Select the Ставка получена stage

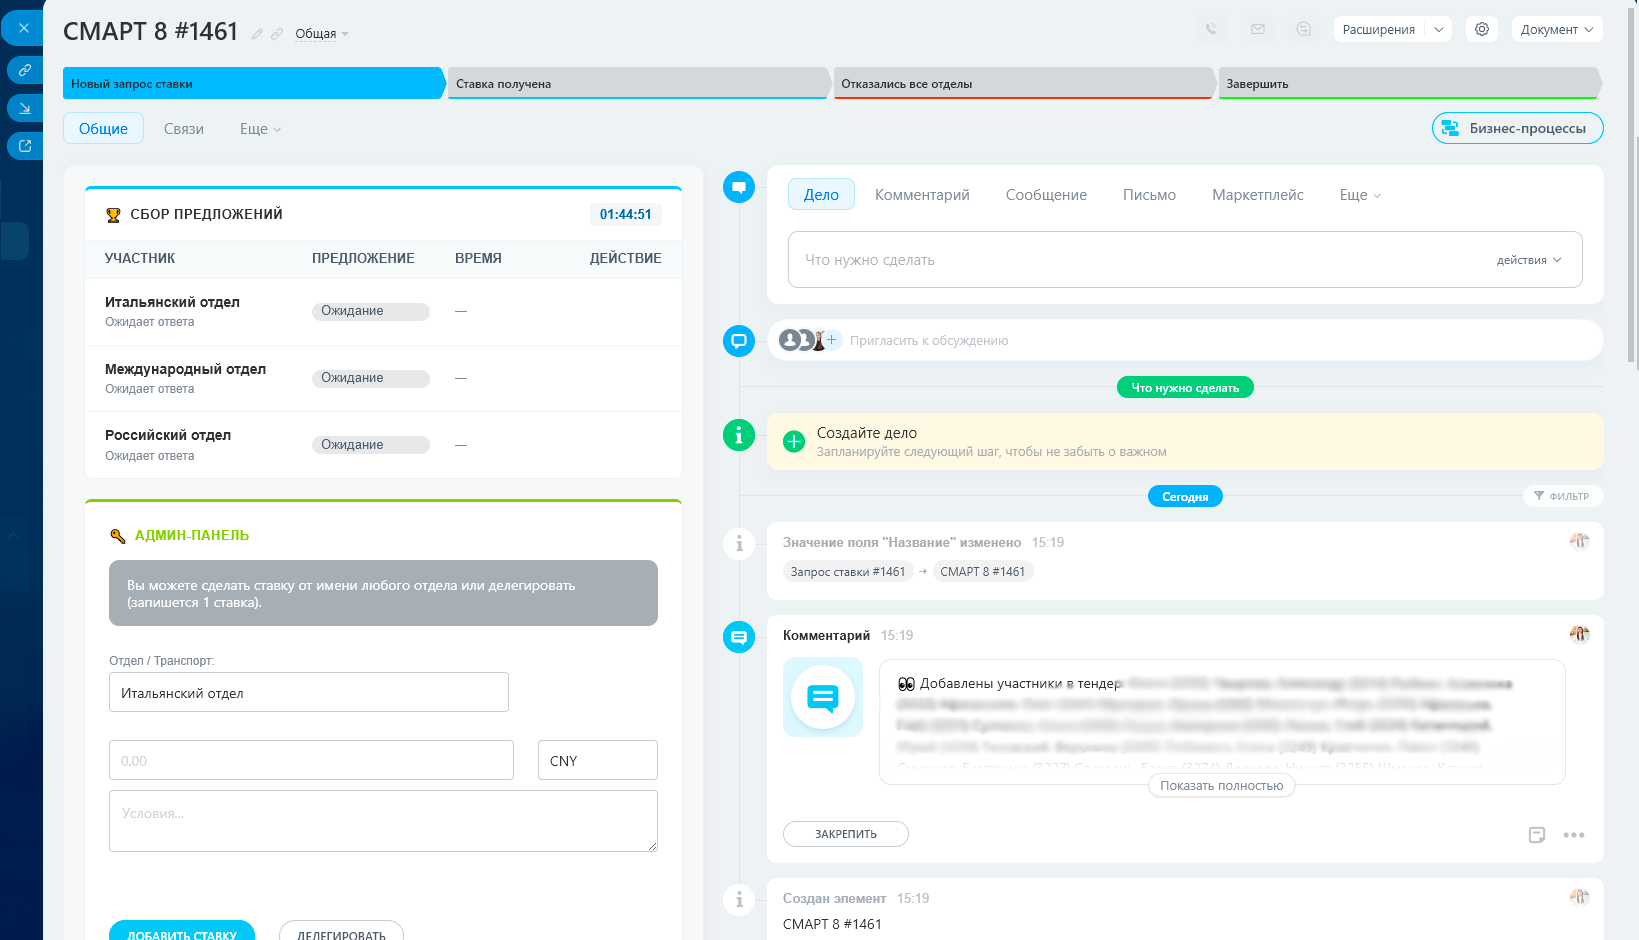tap(640, 83)
